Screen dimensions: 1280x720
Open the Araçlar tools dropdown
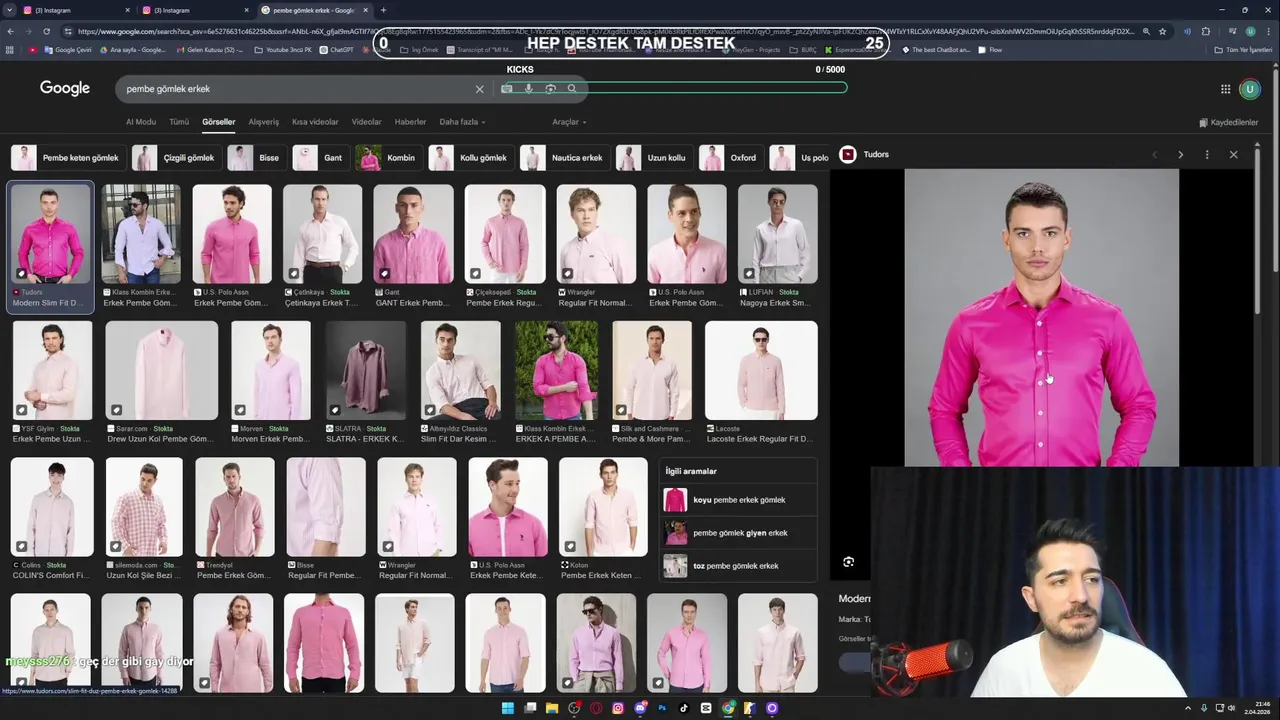click(x=569, y=122)
